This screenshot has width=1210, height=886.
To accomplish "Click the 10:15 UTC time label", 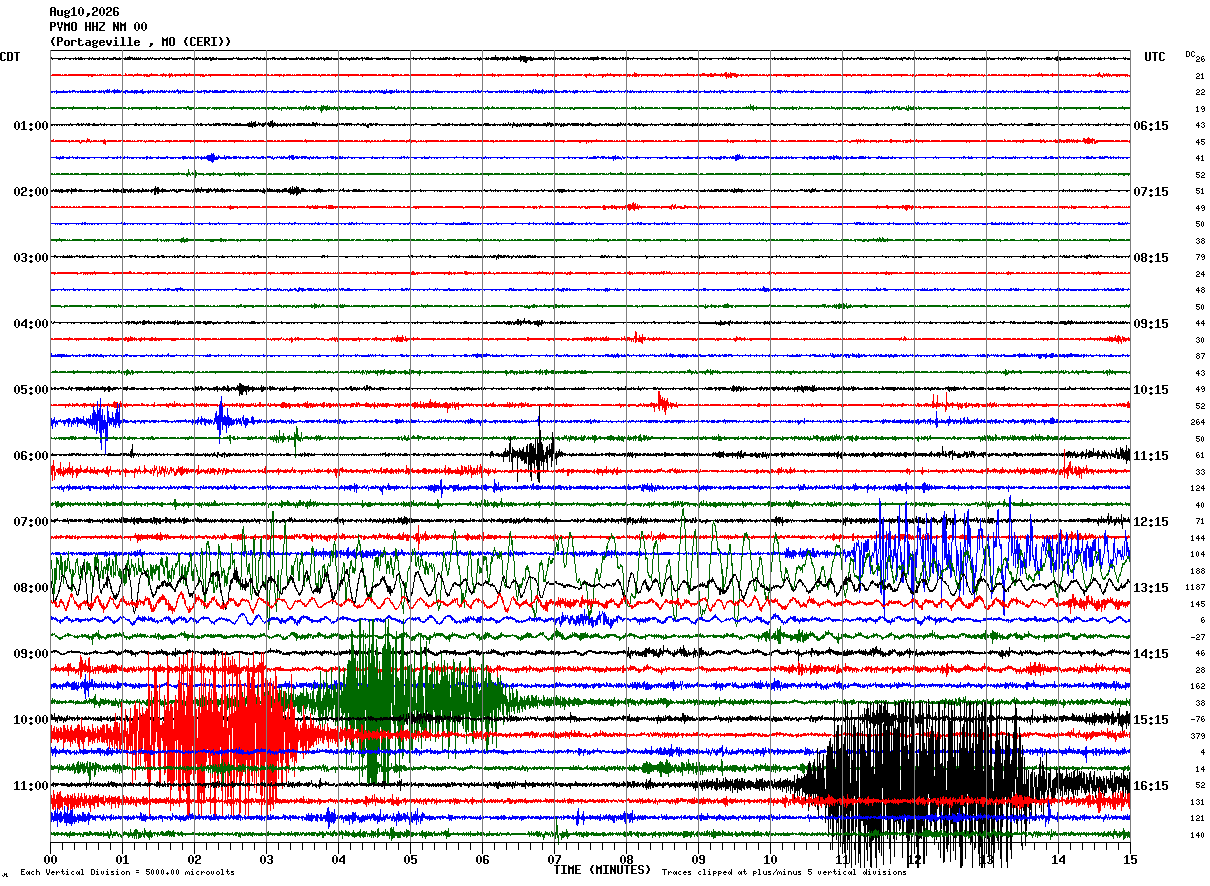I will click(x=1151, y=390).
